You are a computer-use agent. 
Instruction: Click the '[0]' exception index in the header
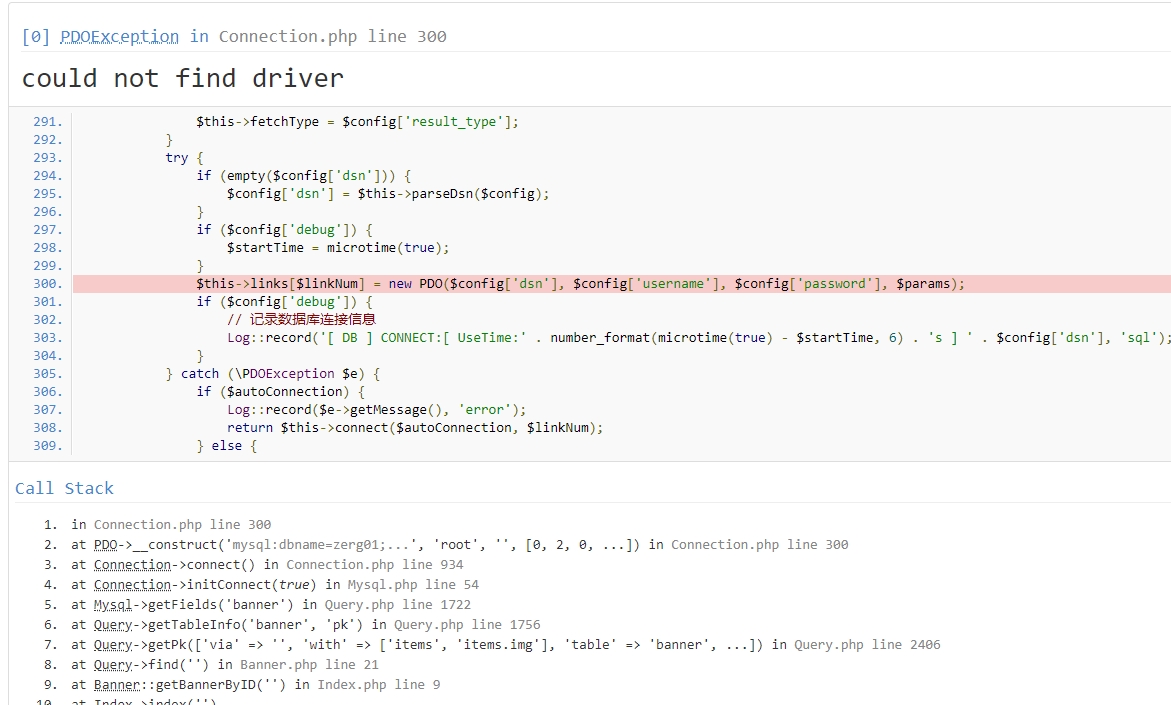(36, 37)
